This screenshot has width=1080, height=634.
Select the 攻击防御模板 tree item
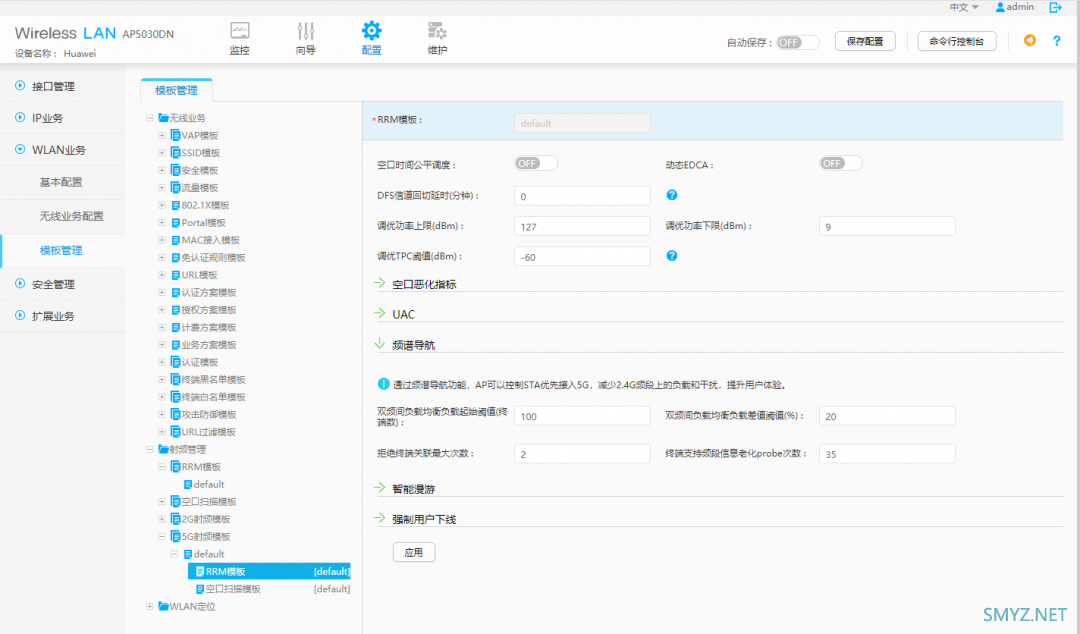pos(209,414)
